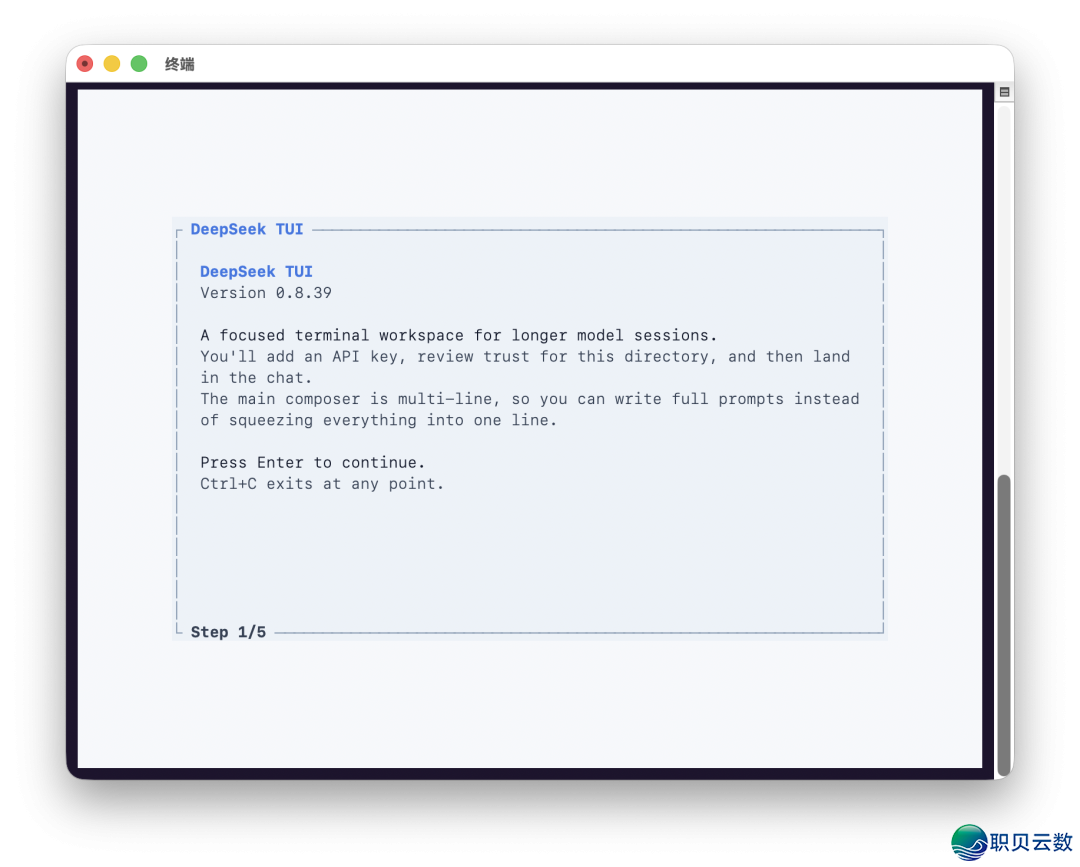The height and width of the screenshot is (867, 1080).
Task: Click the bold DeepSeek TUI heading above version
Action: [x=256, y=271]
